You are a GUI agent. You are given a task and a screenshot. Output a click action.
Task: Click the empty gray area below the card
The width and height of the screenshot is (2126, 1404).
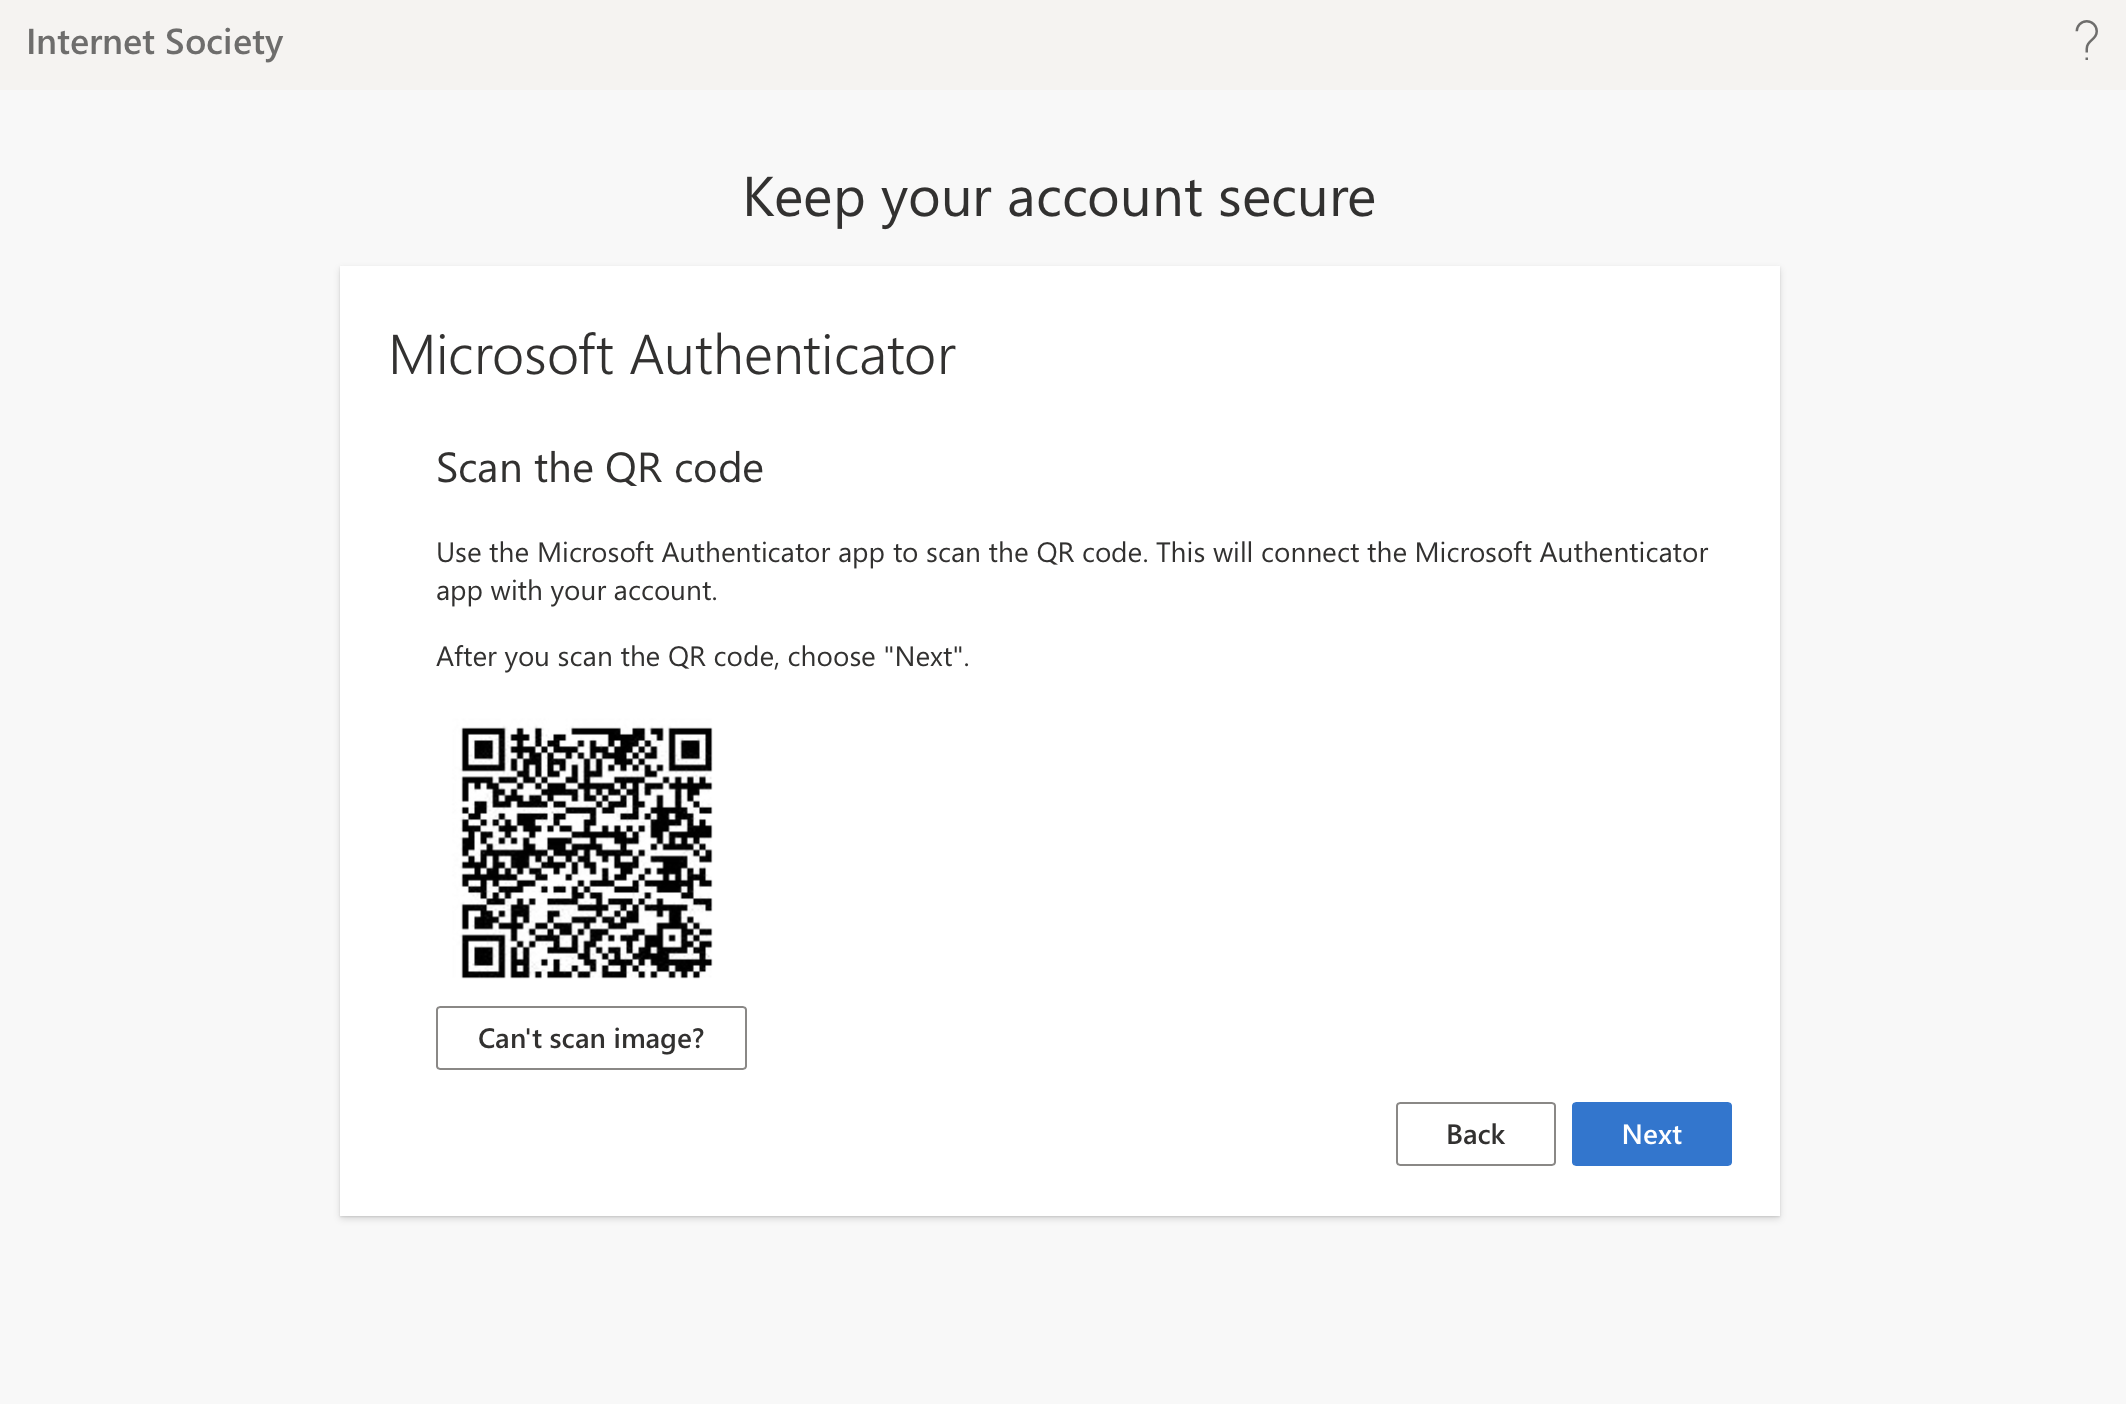click(1059, 1310)
